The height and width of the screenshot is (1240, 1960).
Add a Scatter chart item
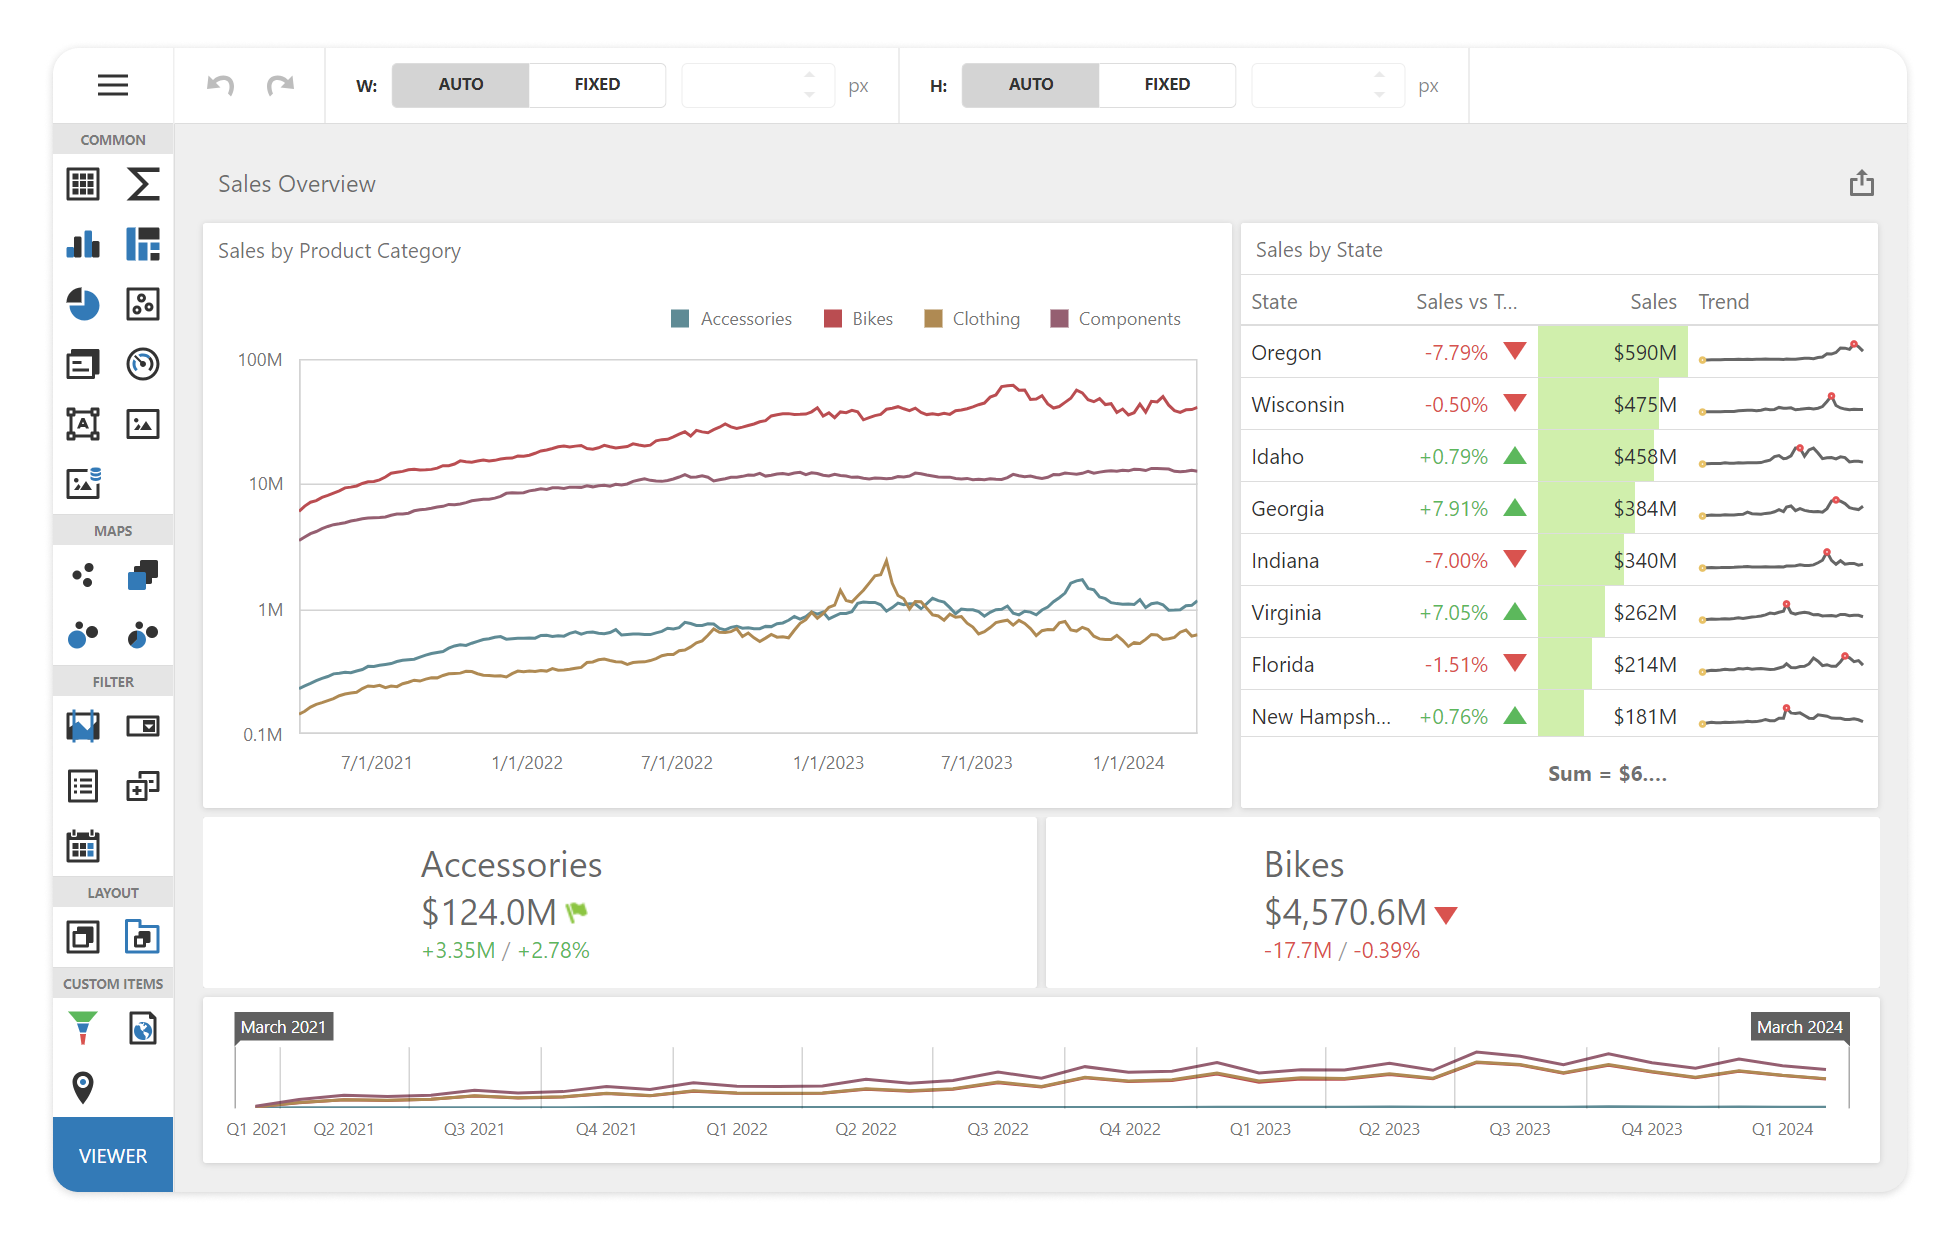[143, 304]
